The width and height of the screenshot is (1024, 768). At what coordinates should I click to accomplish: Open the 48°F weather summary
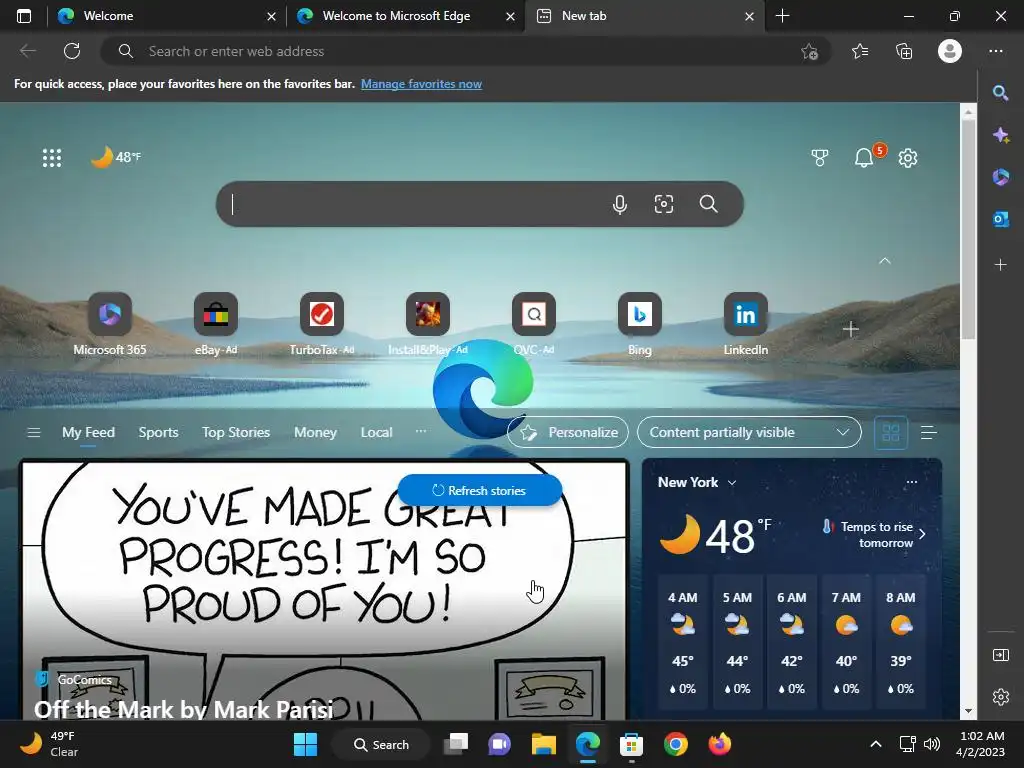116,157
